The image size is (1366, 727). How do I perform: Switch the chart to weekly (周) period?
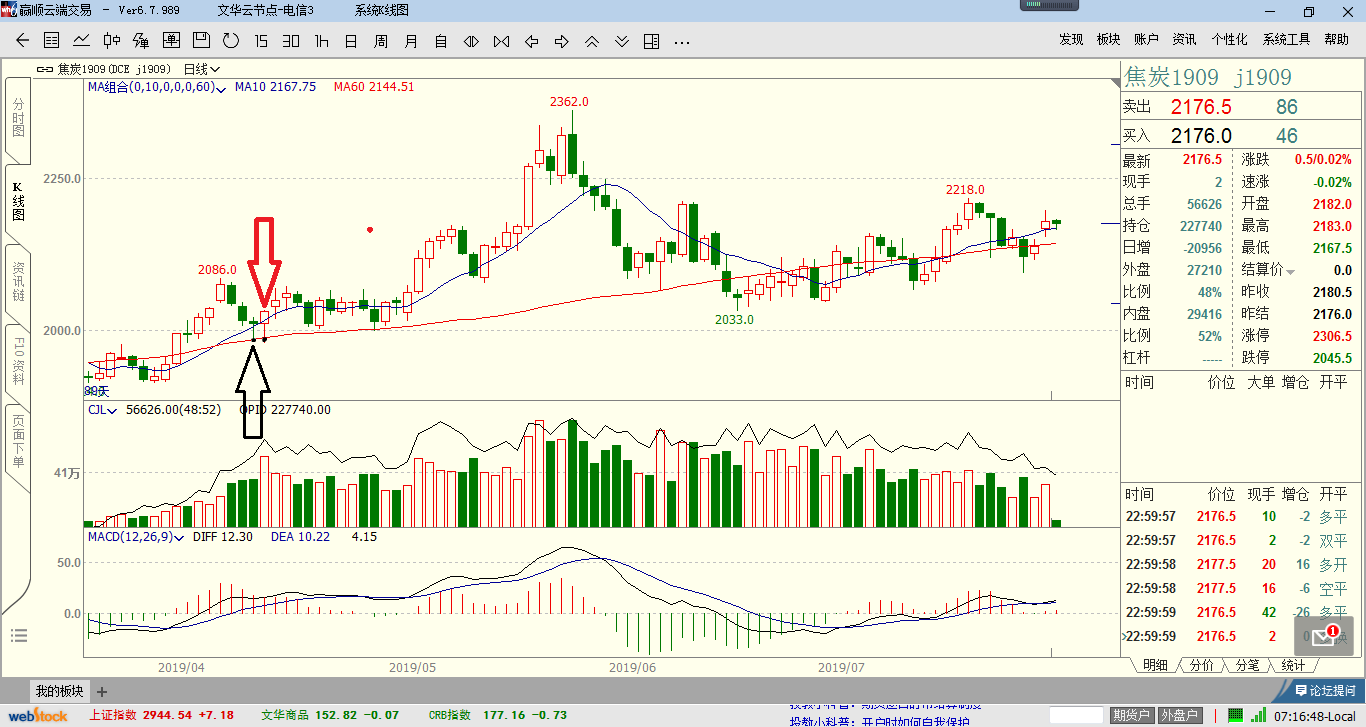[381, 41]
